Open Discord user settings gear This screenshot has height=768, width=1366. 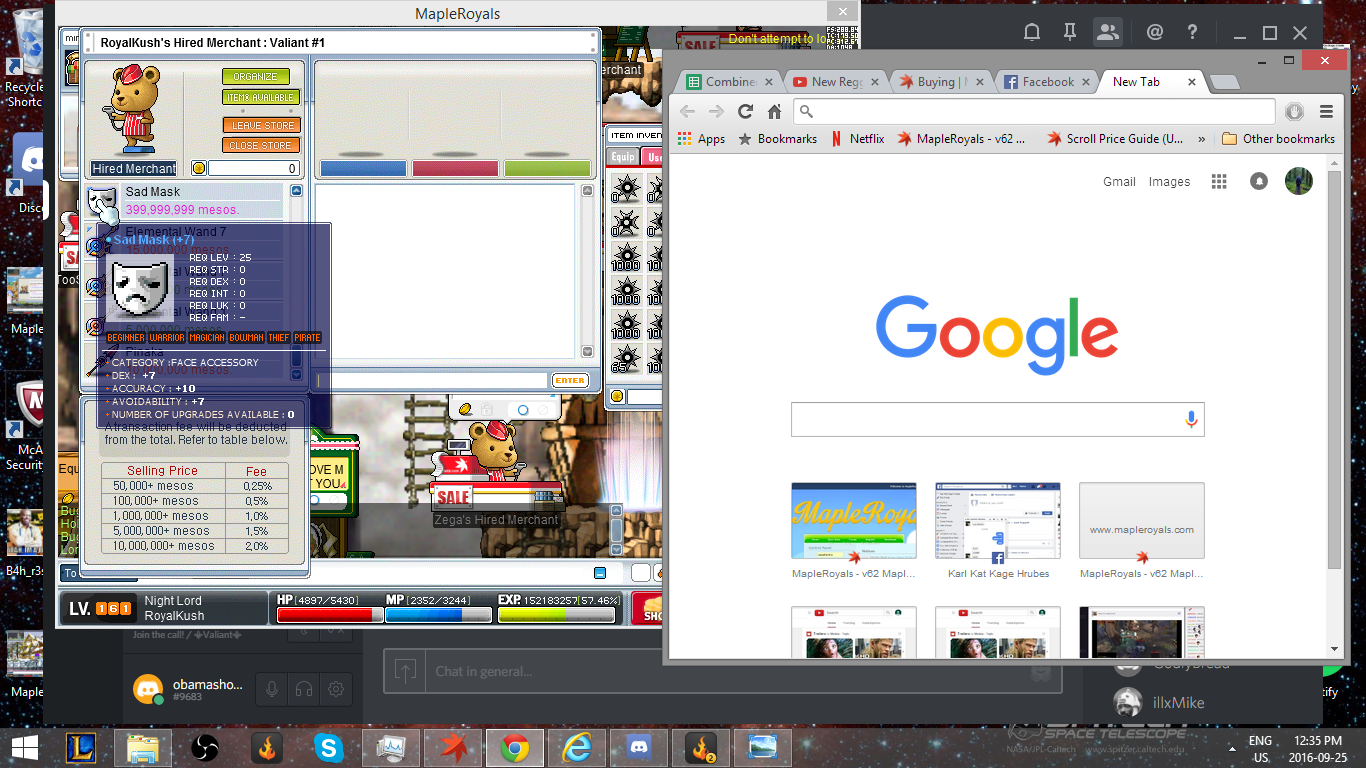click(336, 689)
